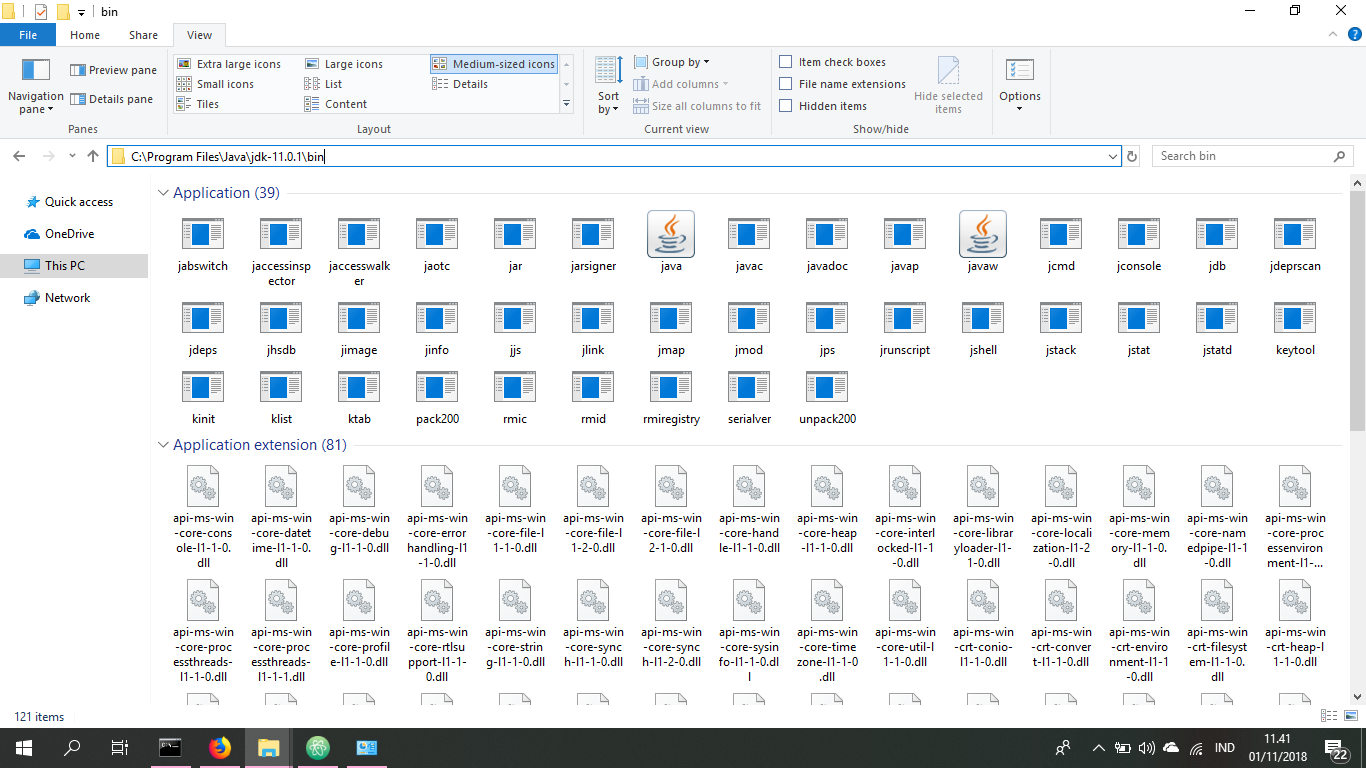Select the javac executable icon
Screen dimensions: 1366x768
click(x=749, y=234)
